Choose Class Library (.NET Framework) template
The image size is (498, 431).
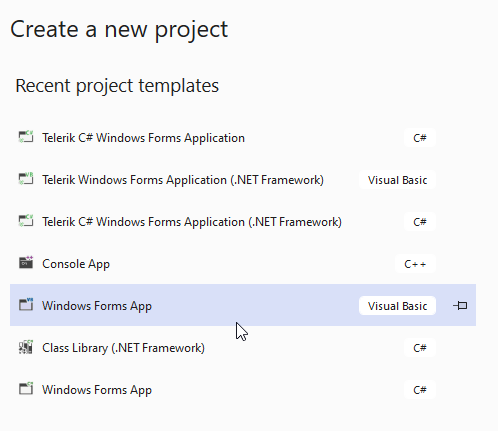243,348
